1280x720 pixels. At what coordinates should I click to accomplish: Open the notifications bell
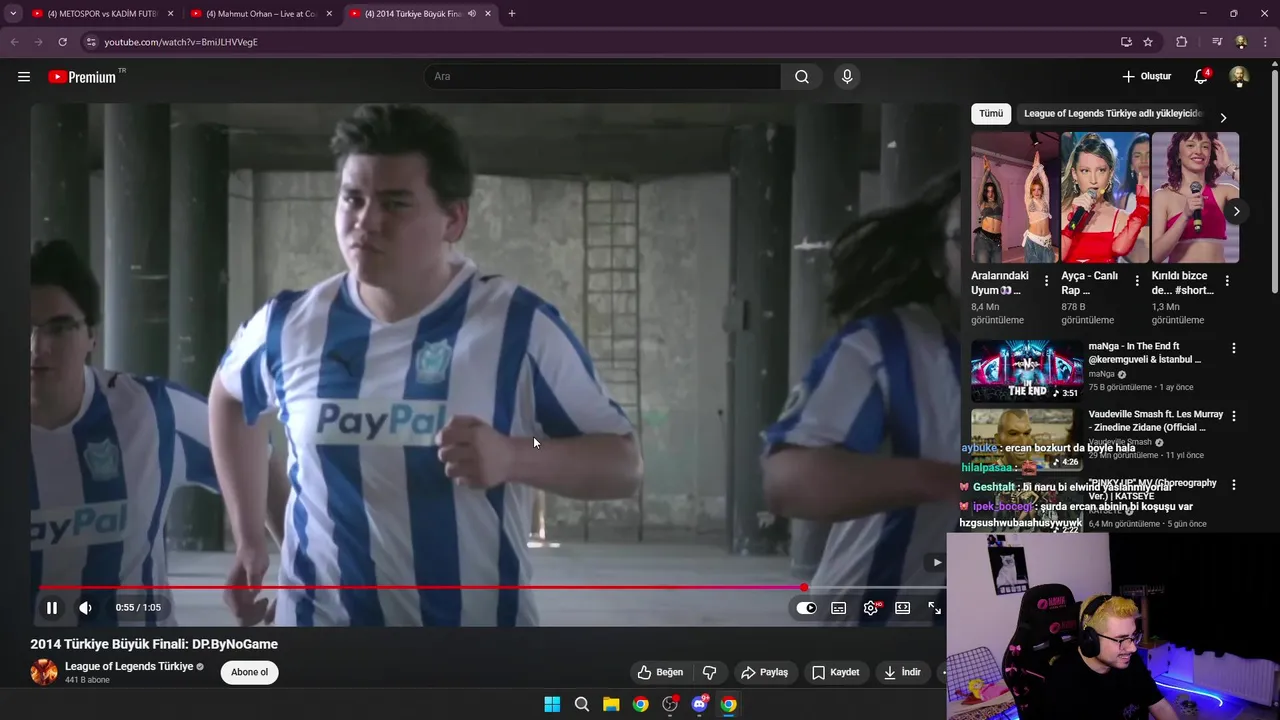(1201, 77)
